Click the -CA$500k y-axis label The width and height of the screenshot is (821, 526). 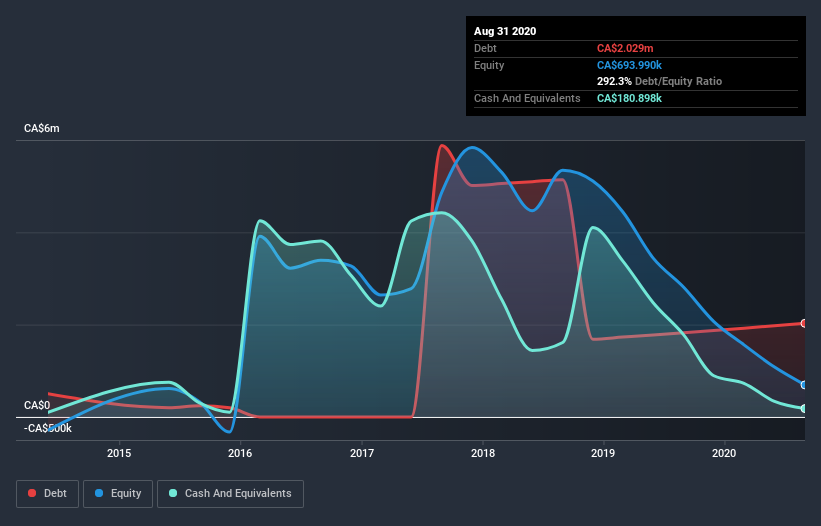pyautogui.click(x=48, y=428)
